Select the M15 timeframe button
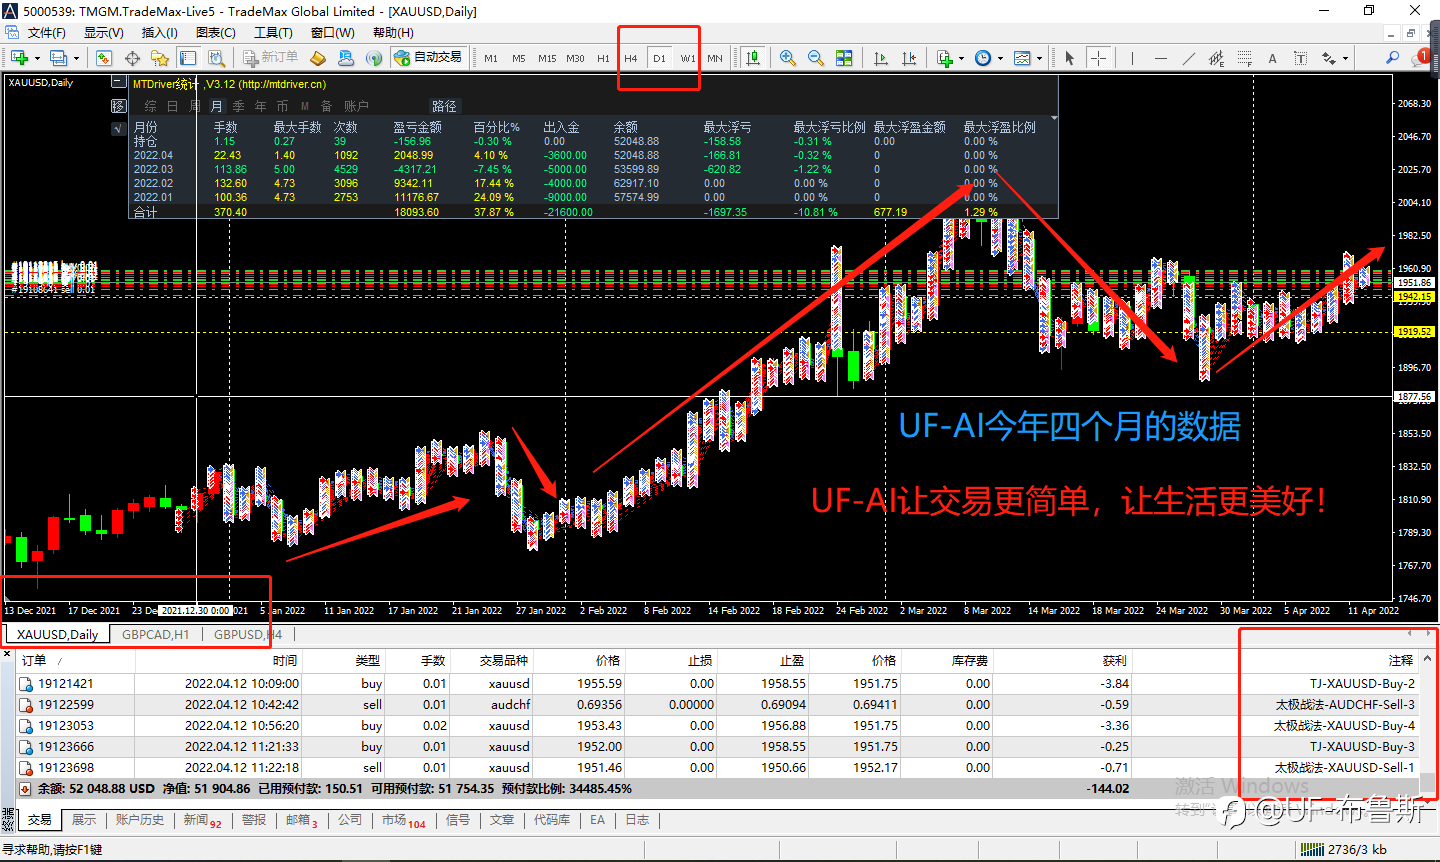The image size is (1440, 862). click(x=547, y=58)
